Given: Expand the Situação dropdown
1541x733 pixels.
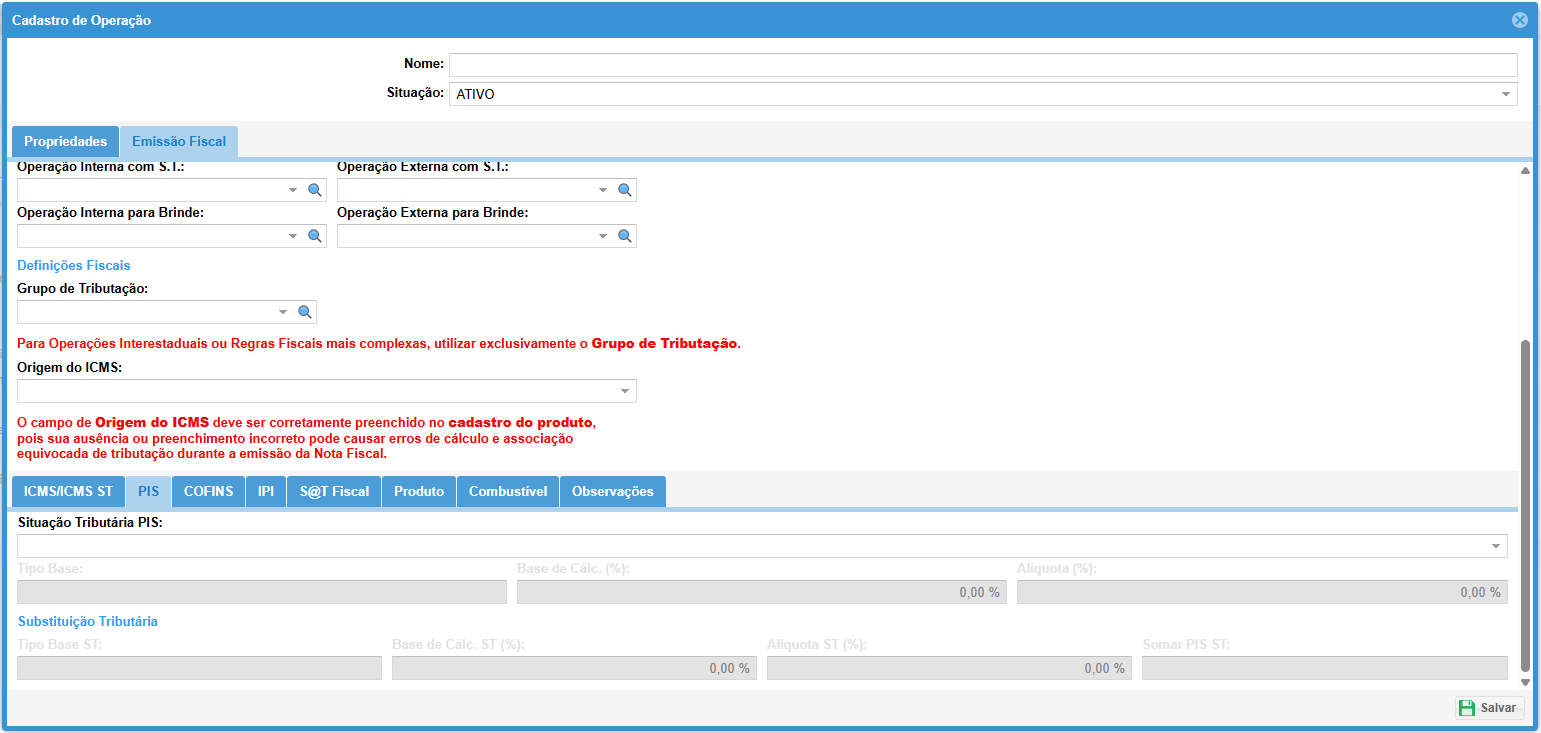Looking at the screenshot, I should [x=1505, y=94].
